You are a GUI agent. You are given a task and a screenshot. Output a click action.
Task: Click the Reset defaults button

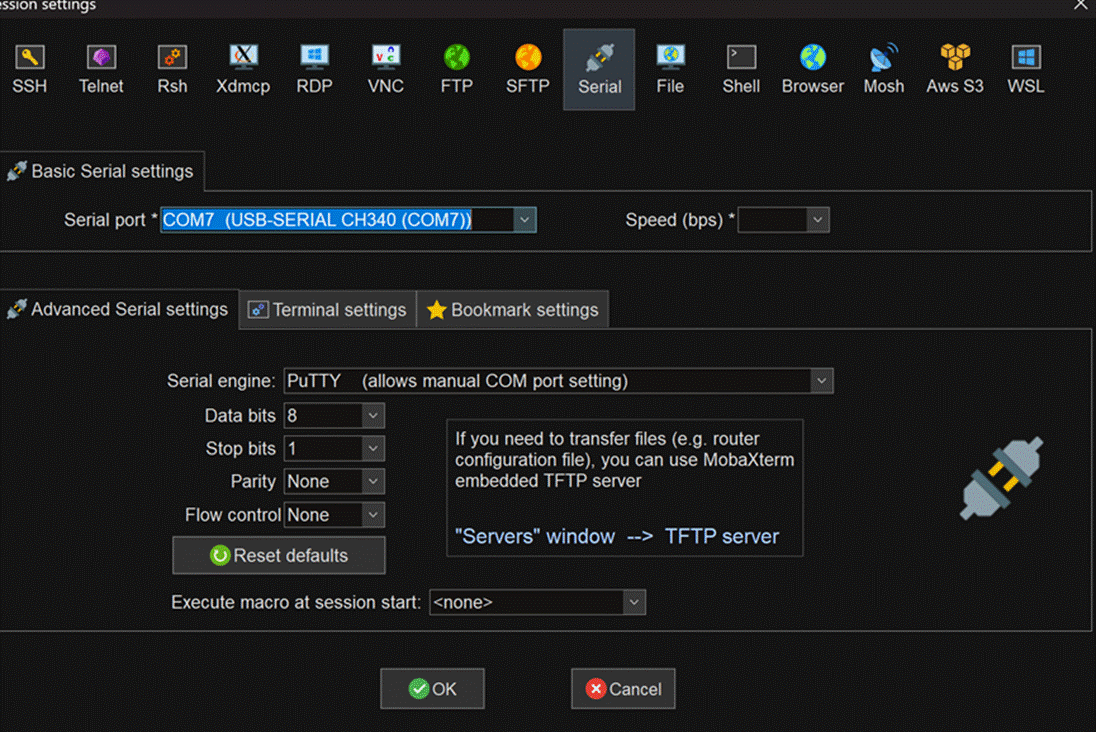[279, 556]
